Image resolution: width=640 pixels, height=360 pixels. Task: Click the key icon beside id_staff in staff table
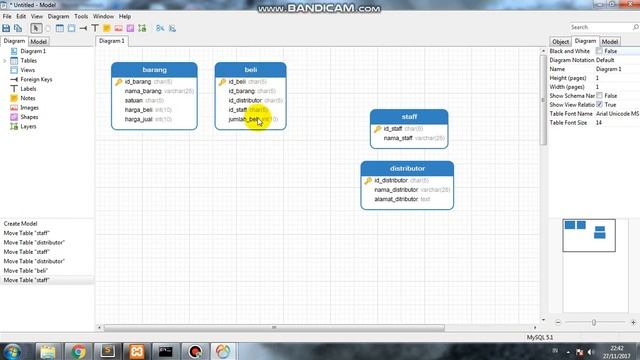tap(378, 129)
